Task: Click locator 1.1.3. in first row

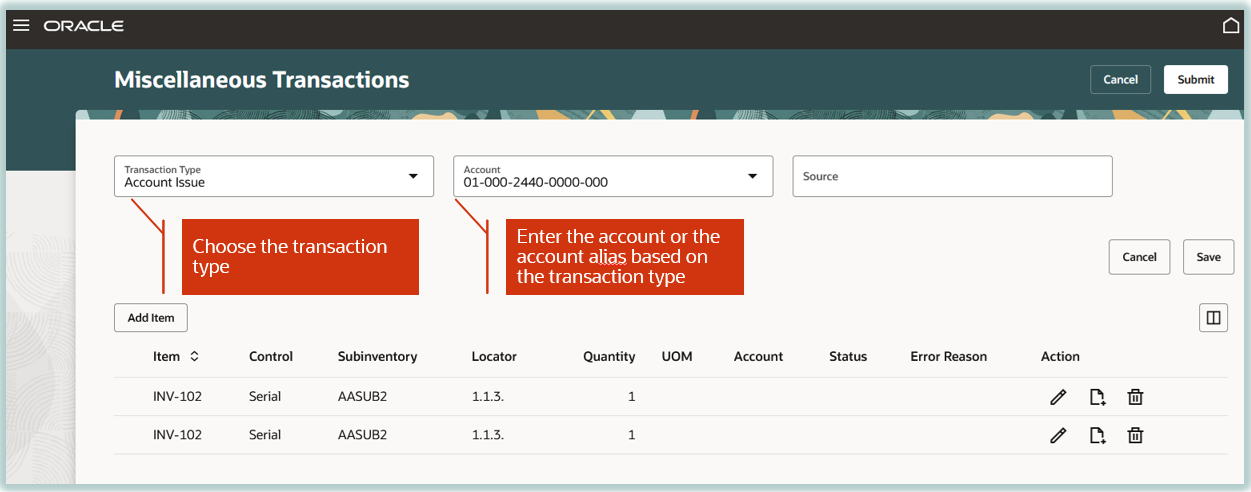Action: click(488, 397)
